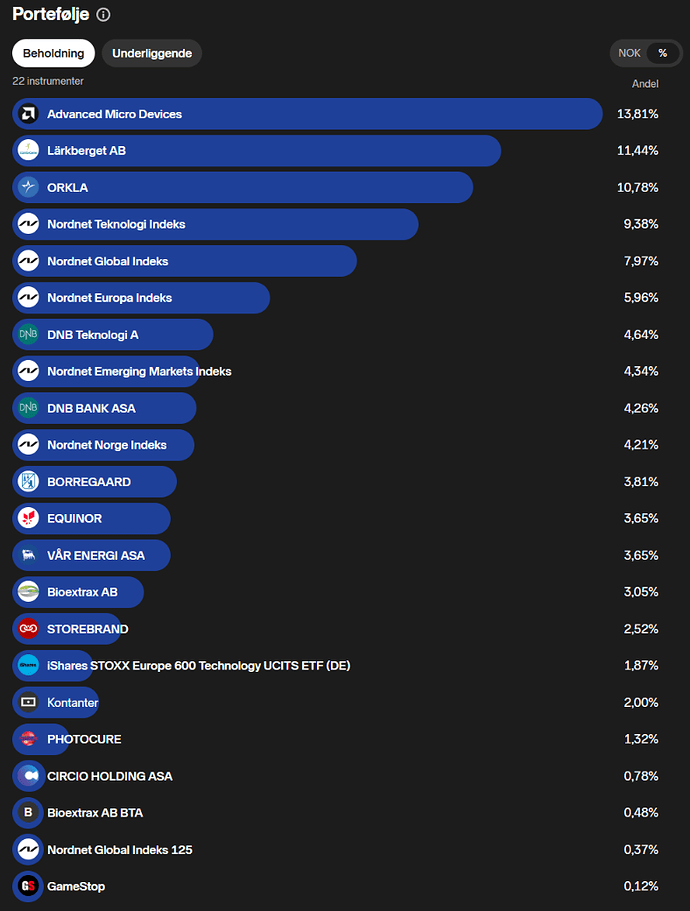Open iShares STOXX Europe 600 Technology ETF

coord(198,666)
